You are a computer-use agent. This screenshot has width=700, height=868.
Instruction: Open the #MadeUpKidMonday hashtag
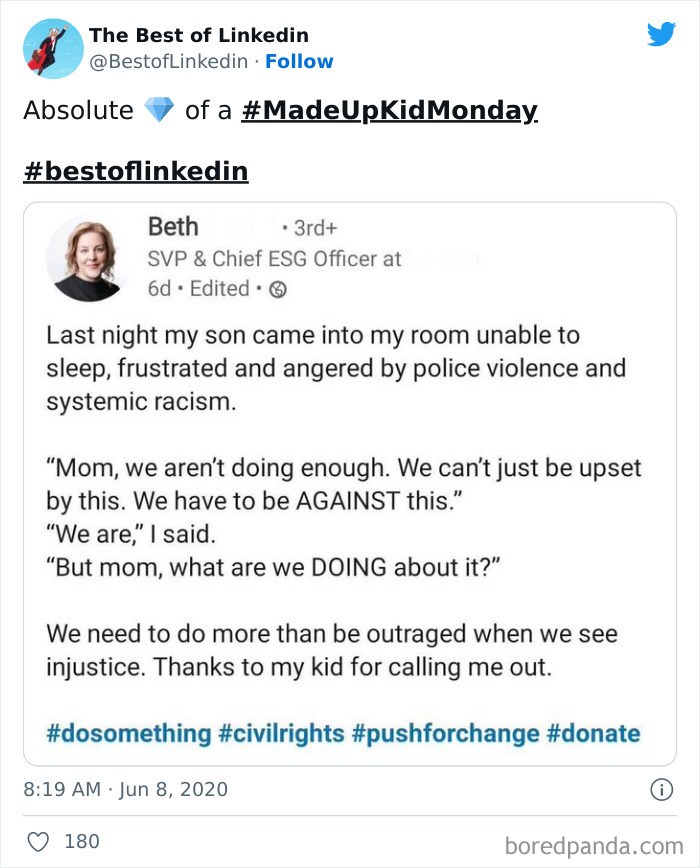pyautogui.click(x=389, y=110)
